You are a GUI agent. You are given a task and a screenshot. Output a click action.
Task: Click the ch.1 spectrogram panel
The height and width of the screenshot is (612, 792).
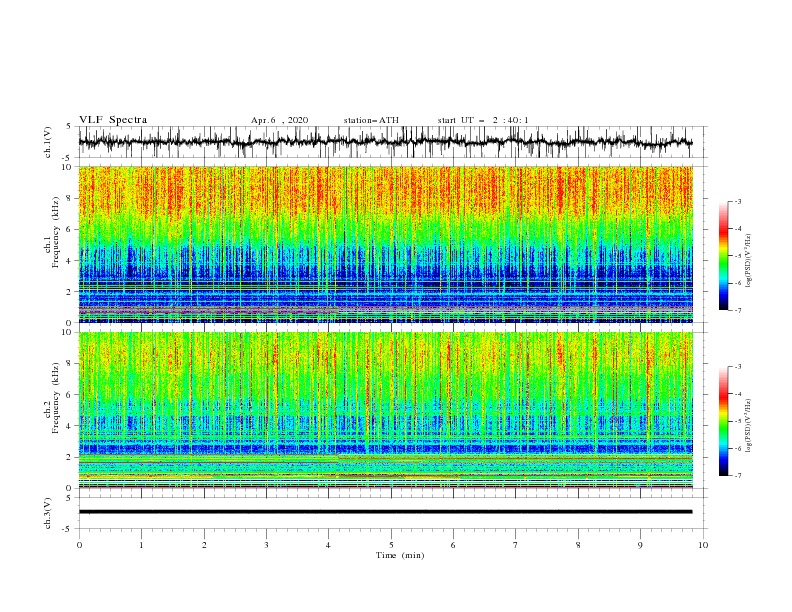coord(385,244)
